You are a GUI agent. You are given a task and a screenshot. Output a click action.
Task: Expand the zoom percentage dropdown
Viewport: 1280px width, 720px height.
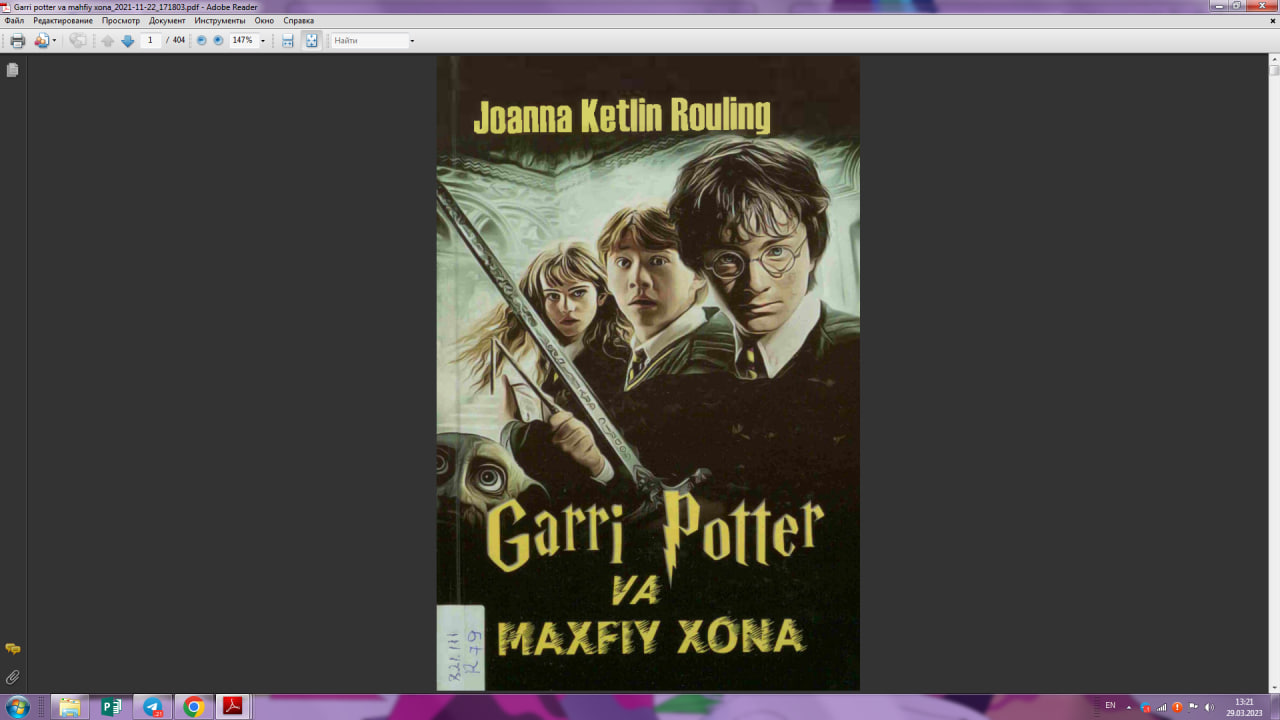[264, 40]
